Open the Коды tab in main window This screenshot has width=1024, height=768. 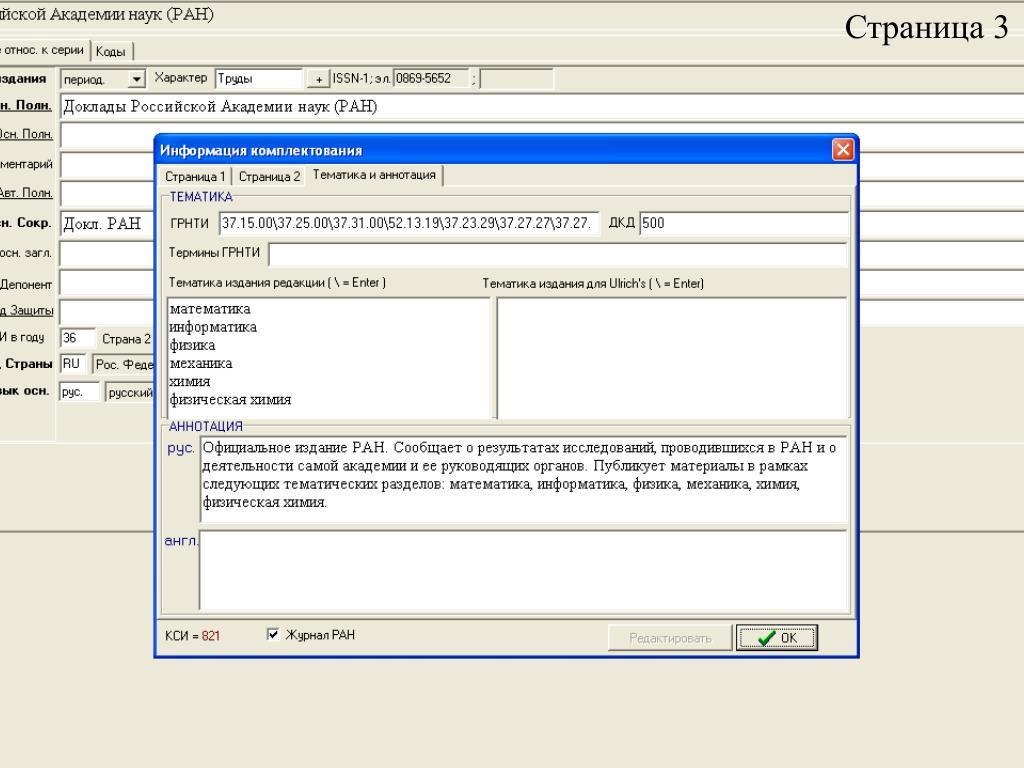coord(110,51)
